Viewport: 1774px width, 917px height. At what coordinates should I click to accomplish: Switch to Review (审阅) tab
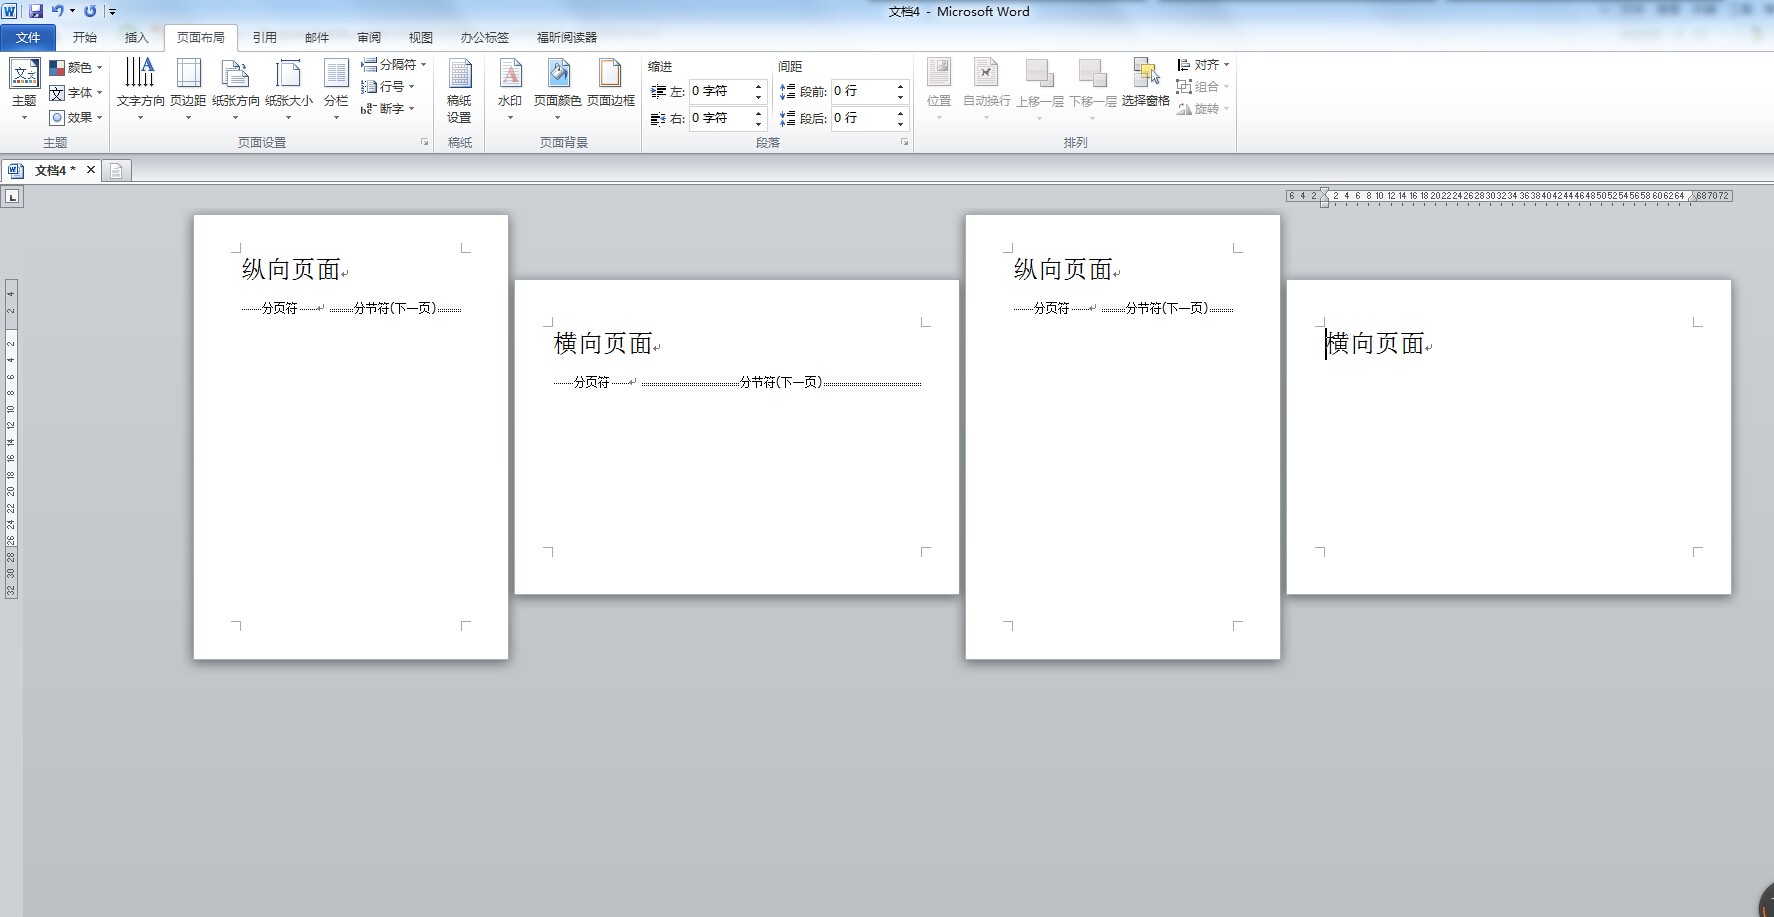pyautogui.click(x=369, y=37)
